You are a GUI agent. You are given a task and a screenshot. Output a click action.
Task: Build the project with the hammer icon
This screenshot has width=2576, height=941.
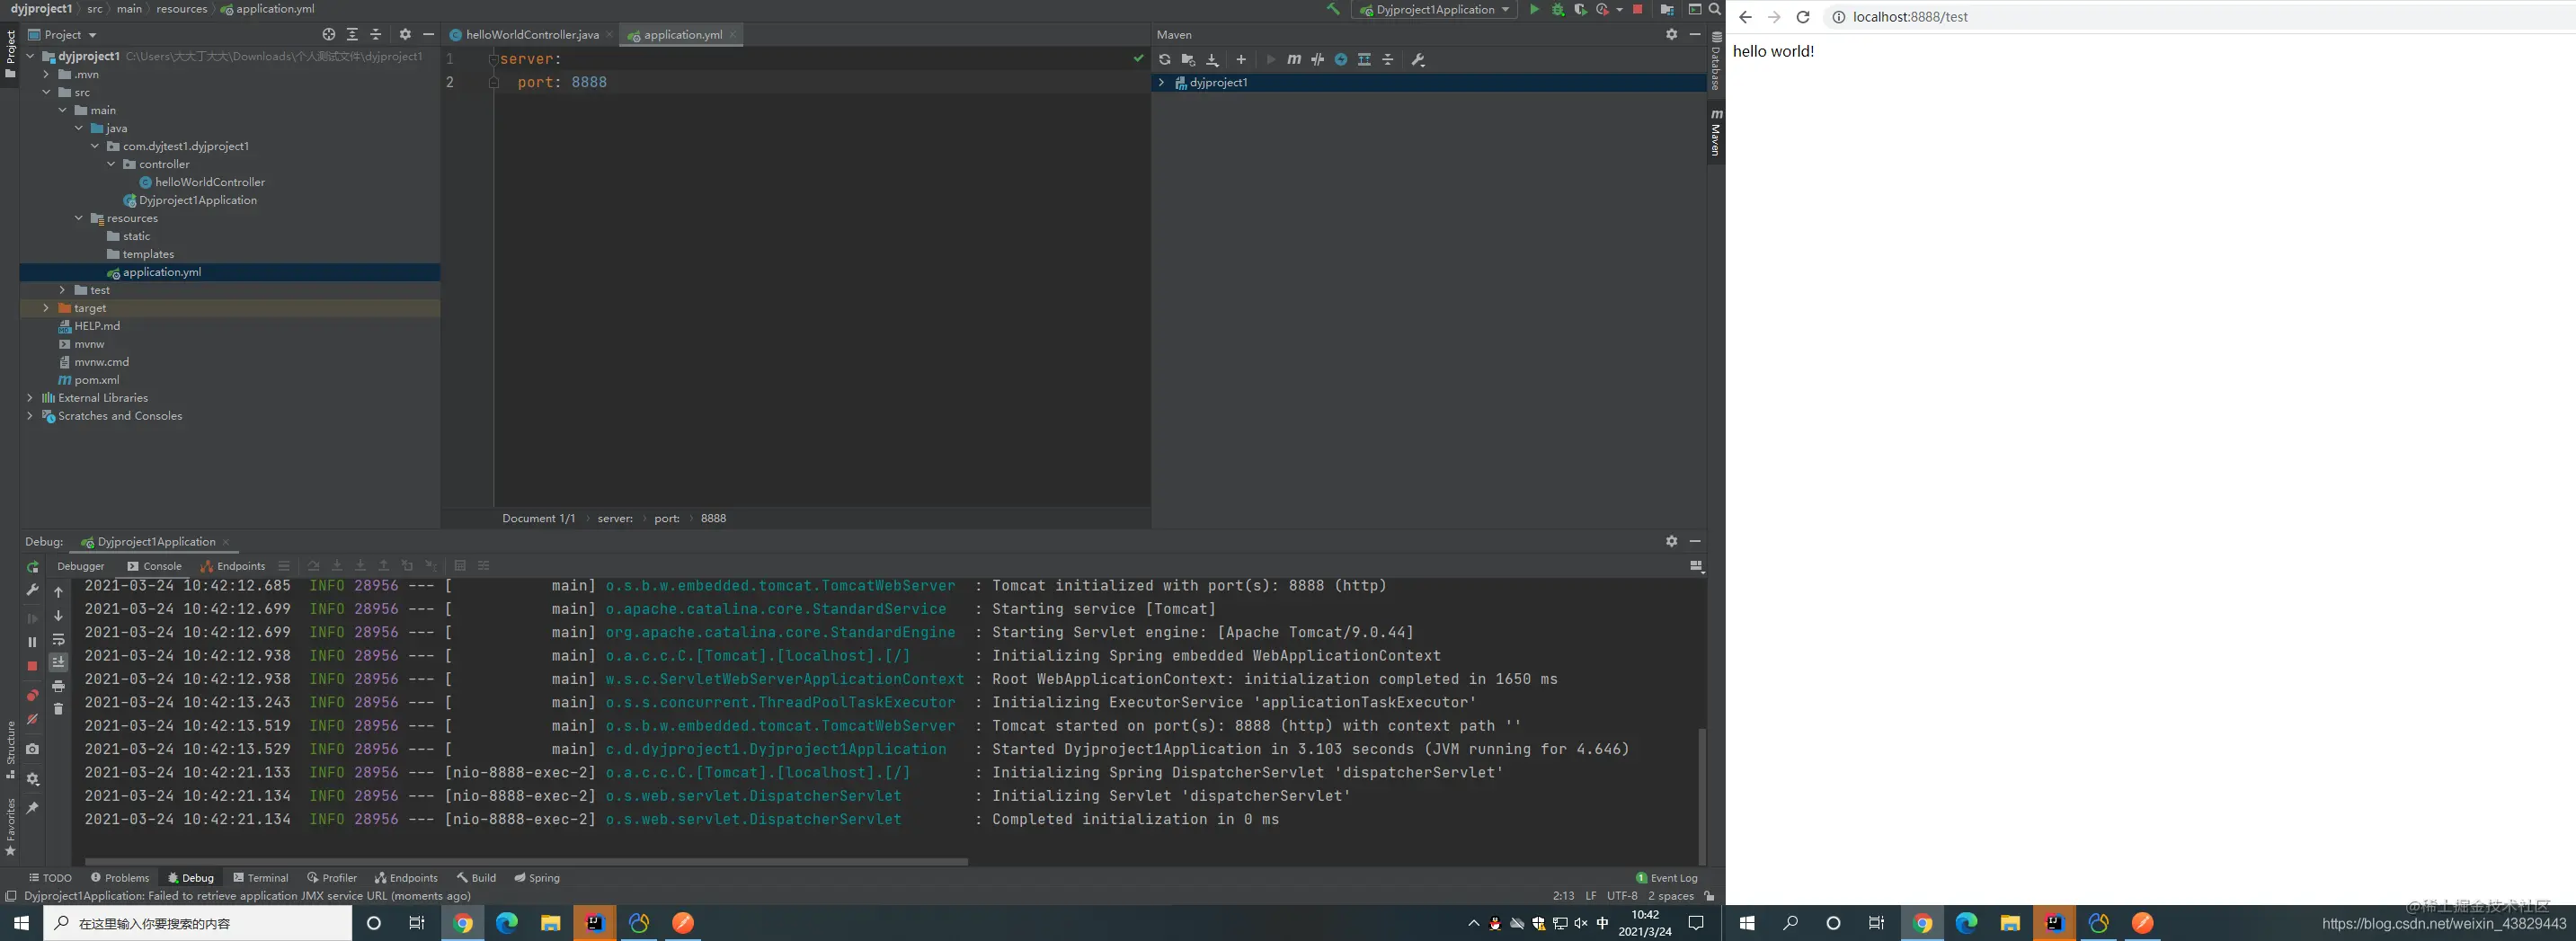1333,9
